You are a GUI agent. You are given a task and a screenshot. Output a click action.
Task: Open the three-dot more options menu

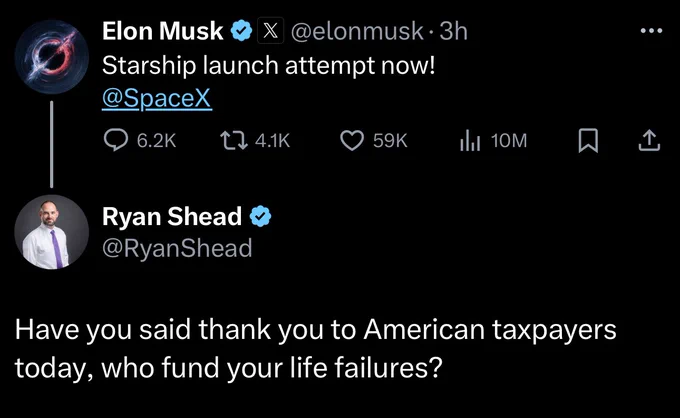coord(651,31)
